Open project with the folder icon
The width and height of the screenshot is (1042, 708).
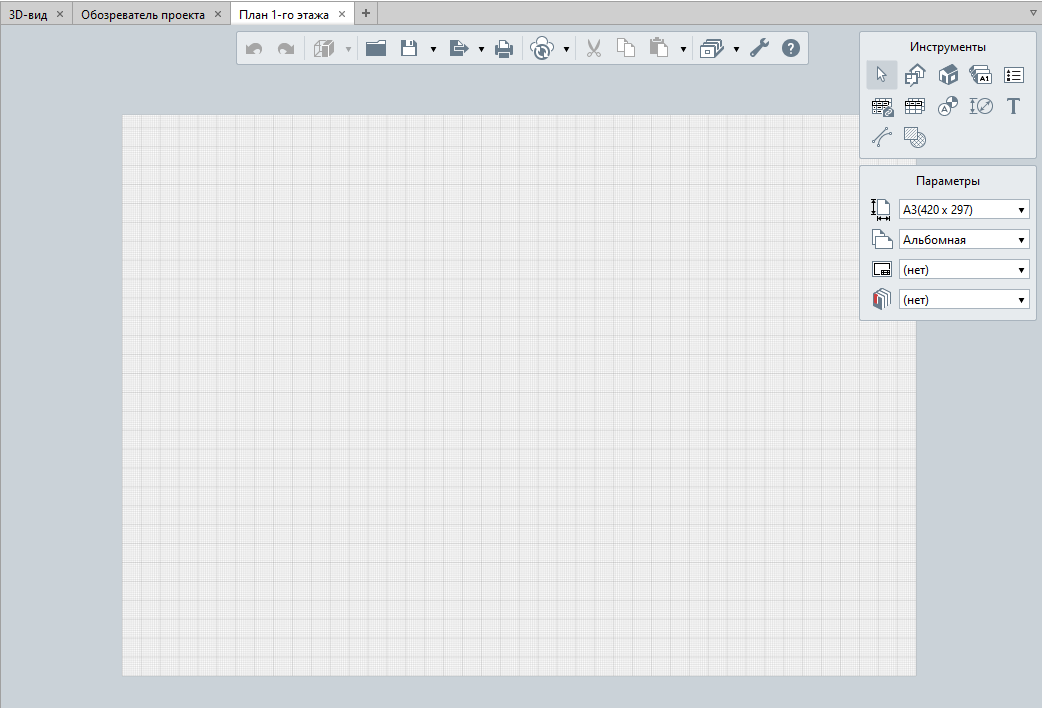tap(376, 48)
